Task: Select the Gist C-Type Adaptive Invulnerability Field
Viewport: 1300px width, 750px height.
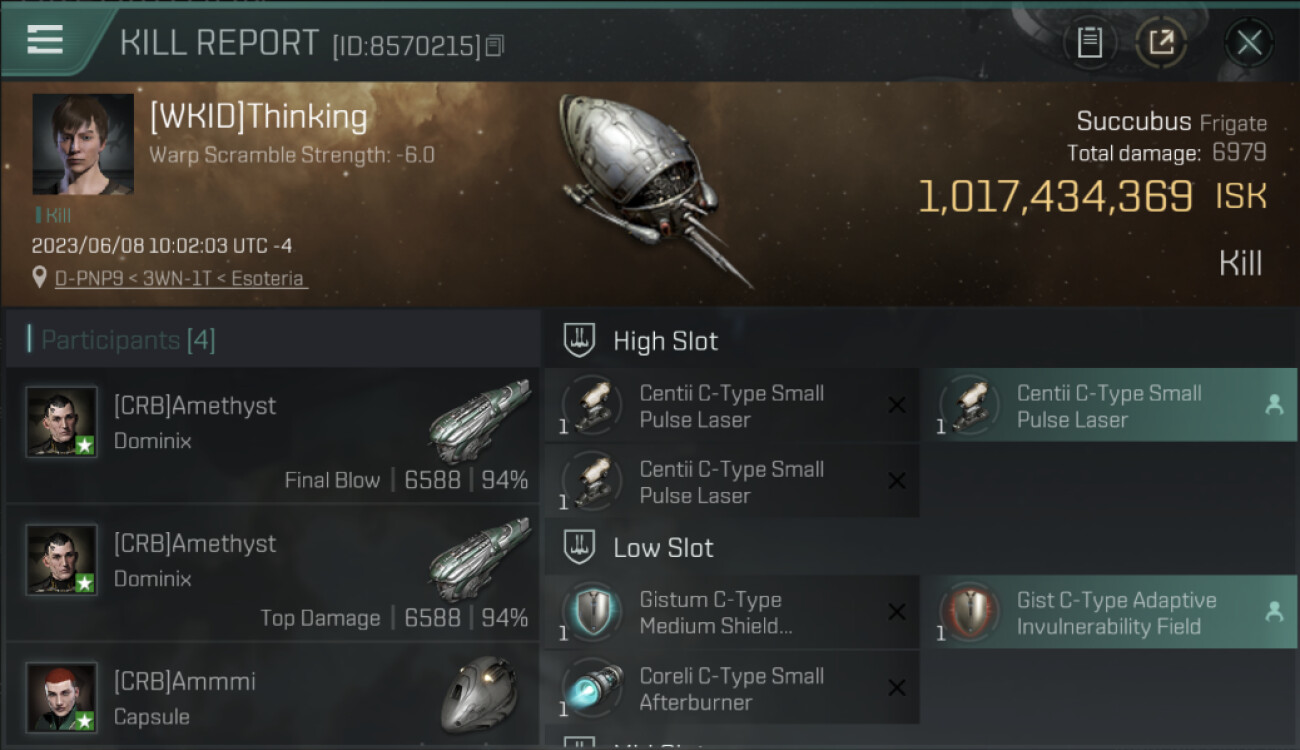Action: point(1109,612)
